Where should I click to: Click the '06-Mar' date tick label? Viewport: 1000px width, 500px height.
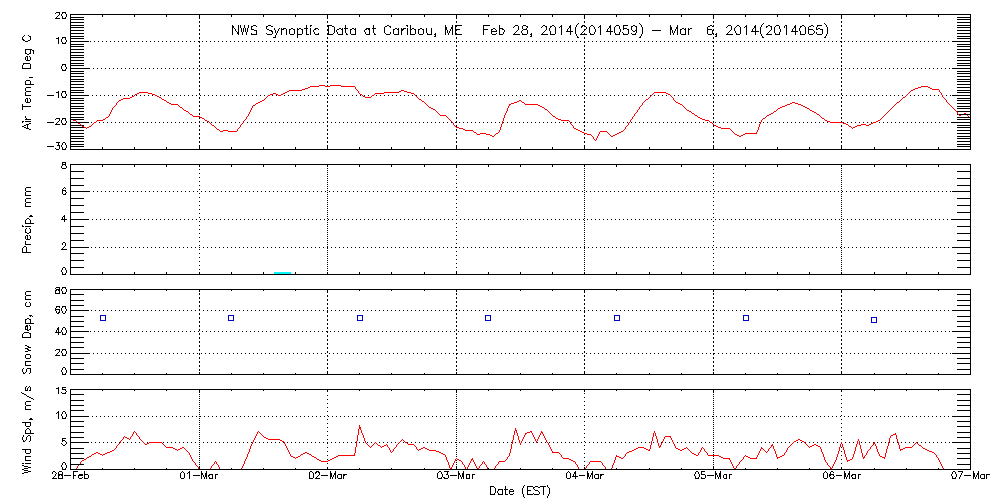(842, 478)
